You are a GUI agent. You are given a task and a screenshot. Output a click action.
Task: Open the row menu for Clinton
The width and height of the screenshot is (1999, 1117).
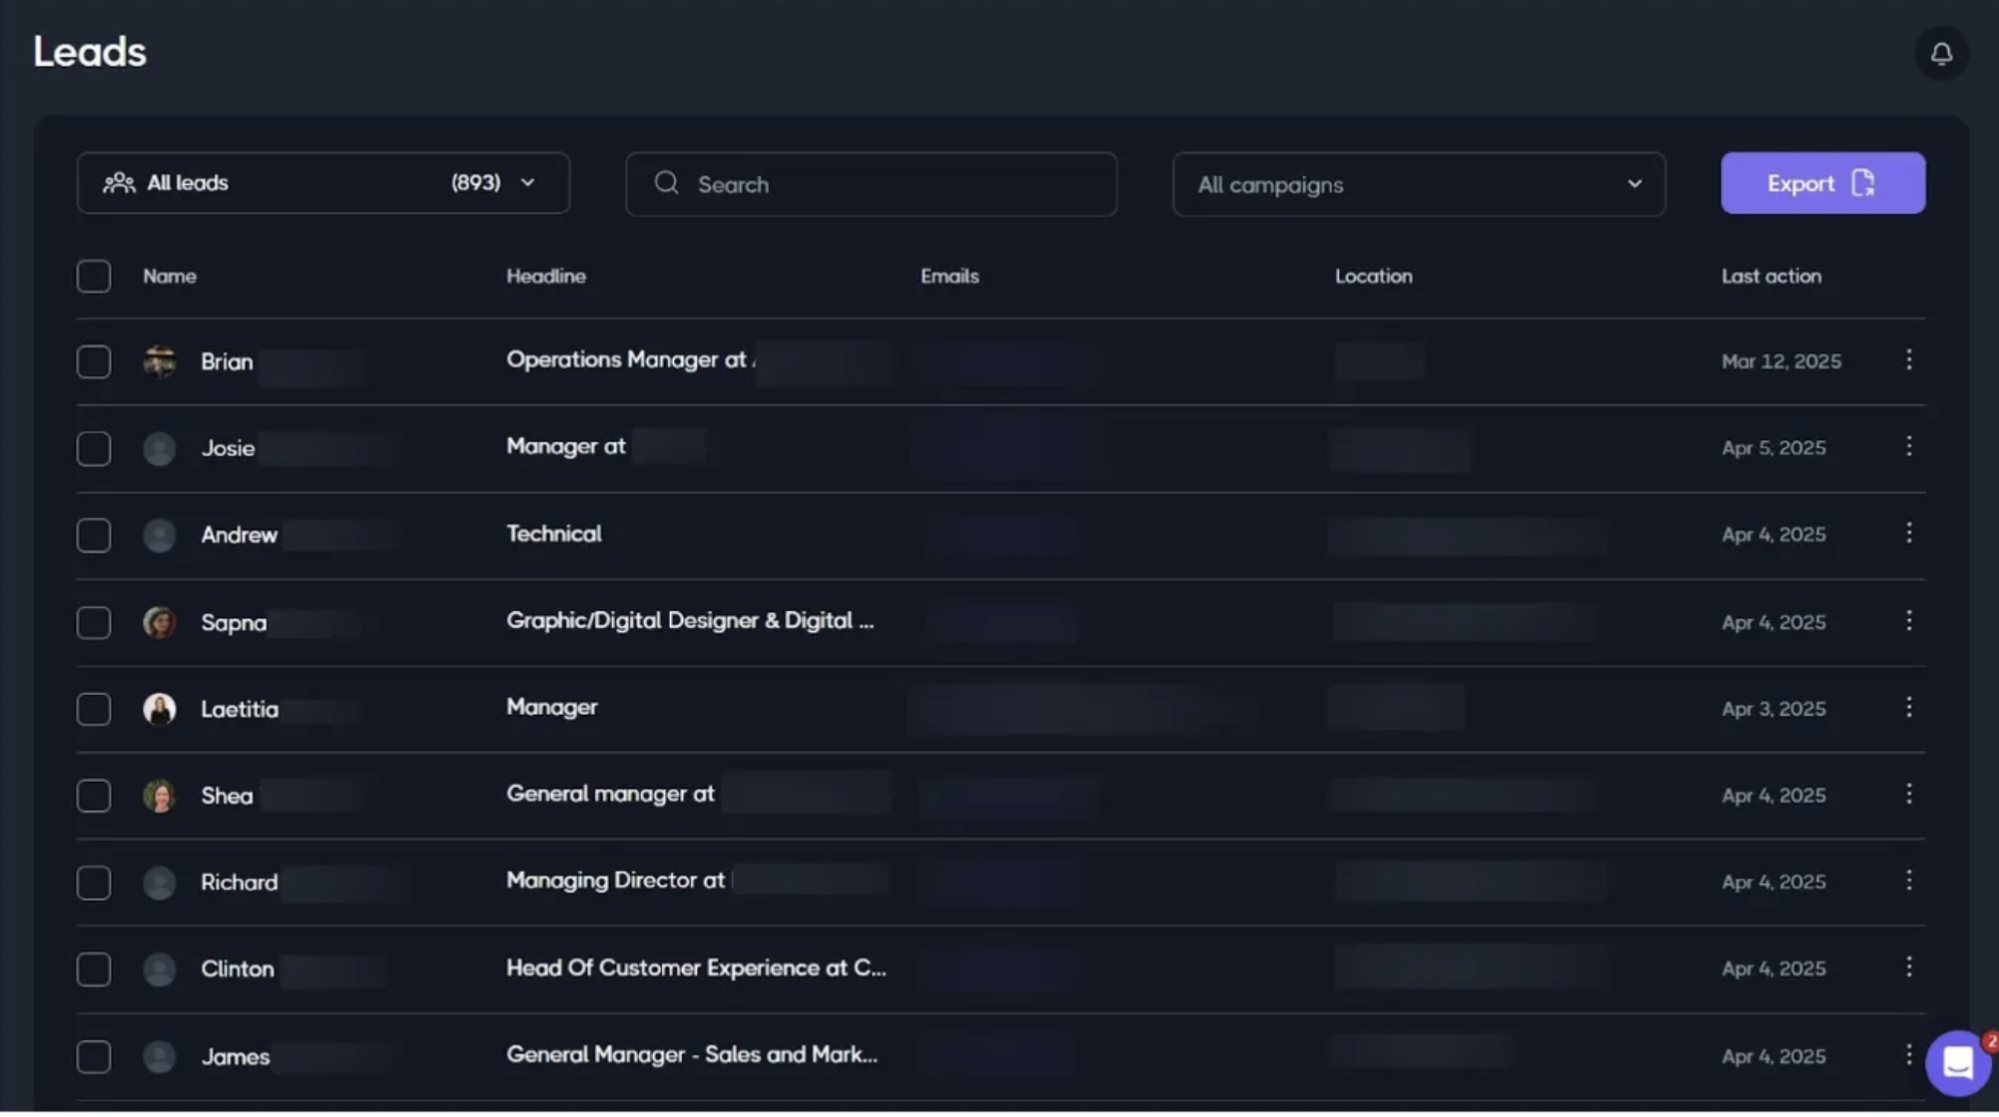1909,968
